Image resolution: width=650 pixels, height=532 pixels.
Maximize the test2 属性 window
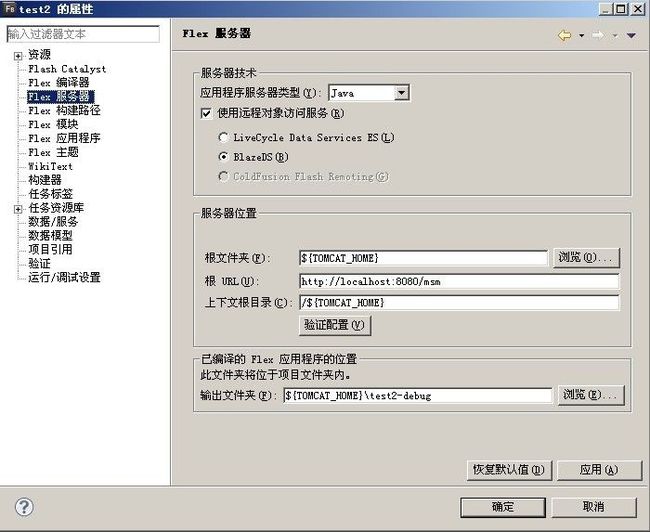coord(621,9)
